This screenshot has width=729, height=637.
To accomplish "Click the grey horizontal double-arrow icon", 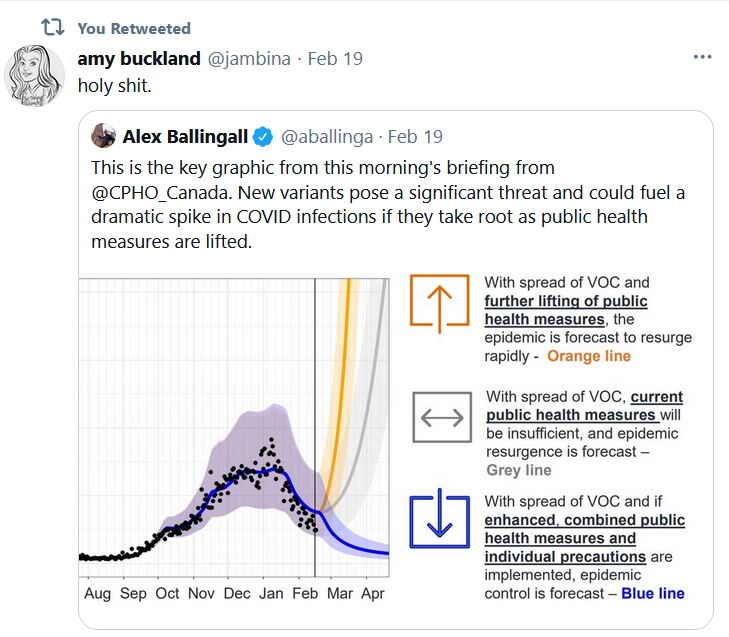I will tap(442, 417).
